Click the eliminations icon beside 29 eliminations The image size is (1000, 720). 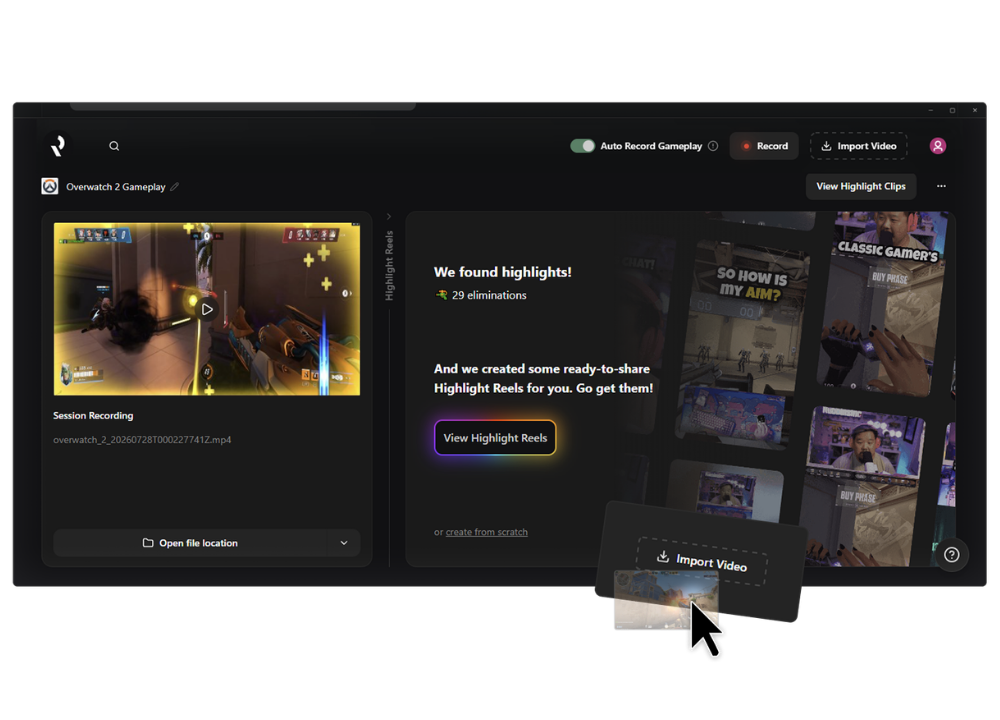(x=441, y=295)
